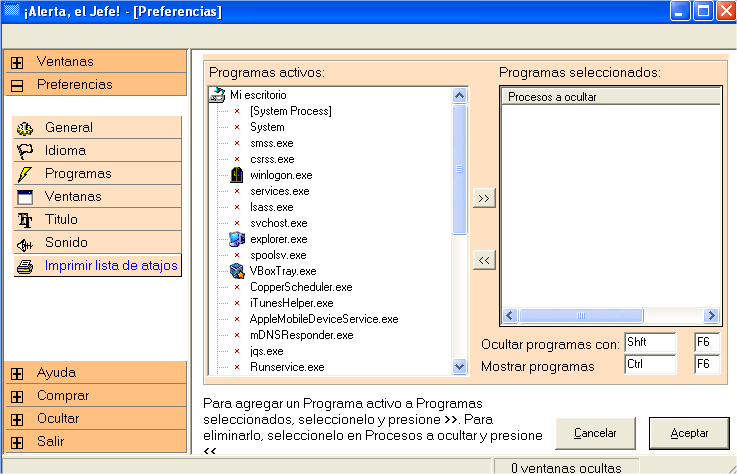Click the Programas lightning bolt icon
Screen dimensions: 737x474
24,174
